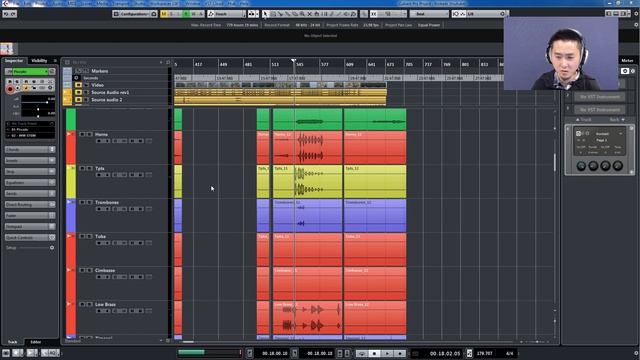Click the transport Cycle button
640x360 pixels.
[x=361, y=353]
